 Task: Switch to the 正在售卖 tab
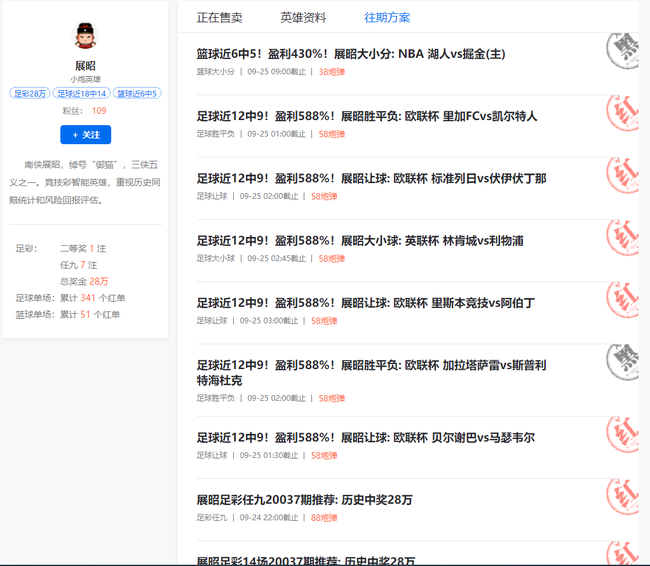tap(219, 17)
